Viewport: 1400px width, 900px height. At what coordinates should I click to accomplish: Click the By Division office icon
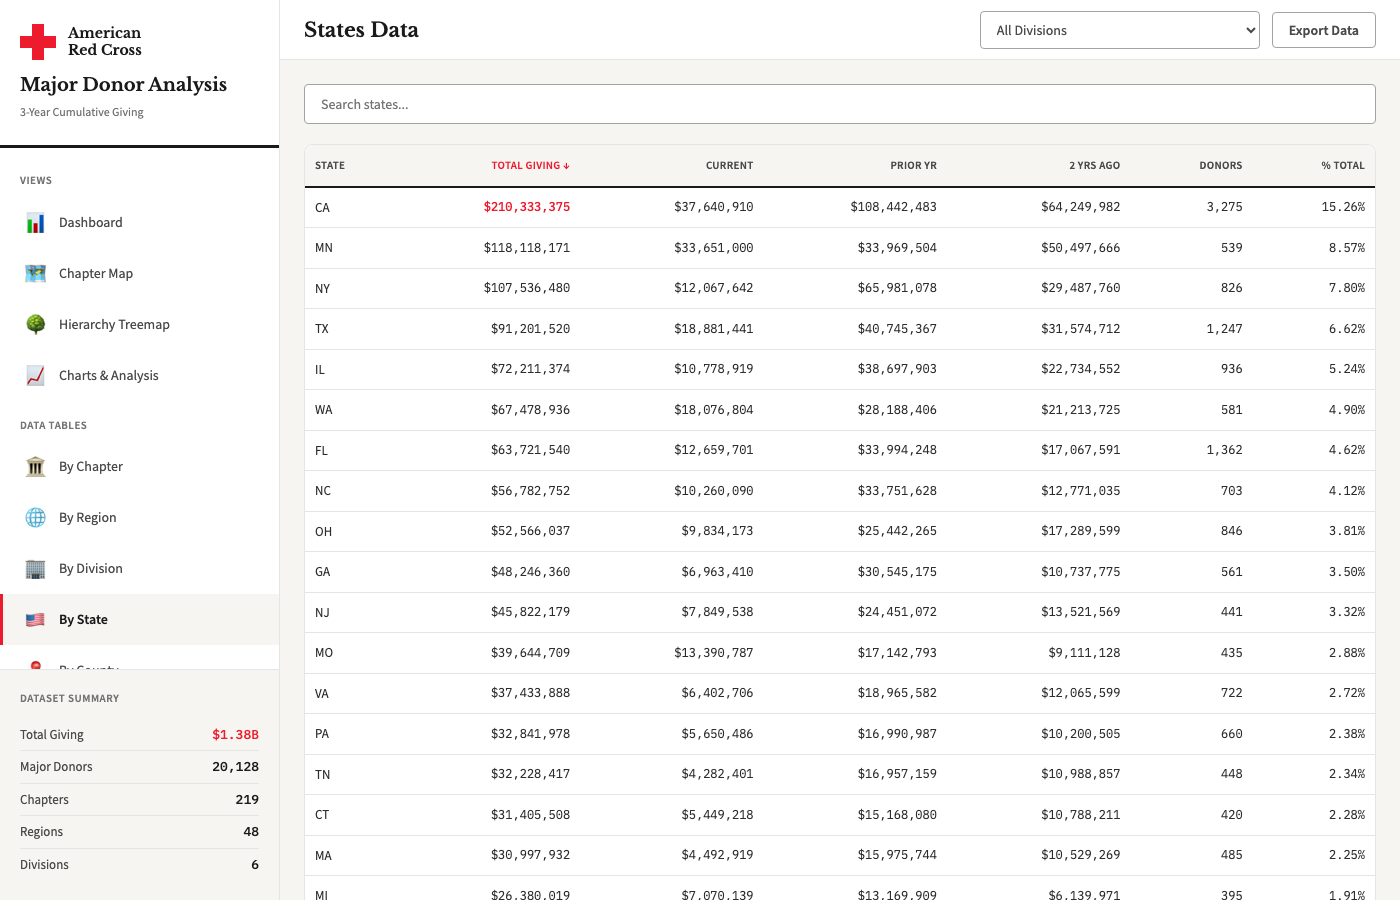pyautogui.click(x=35, y=569)
